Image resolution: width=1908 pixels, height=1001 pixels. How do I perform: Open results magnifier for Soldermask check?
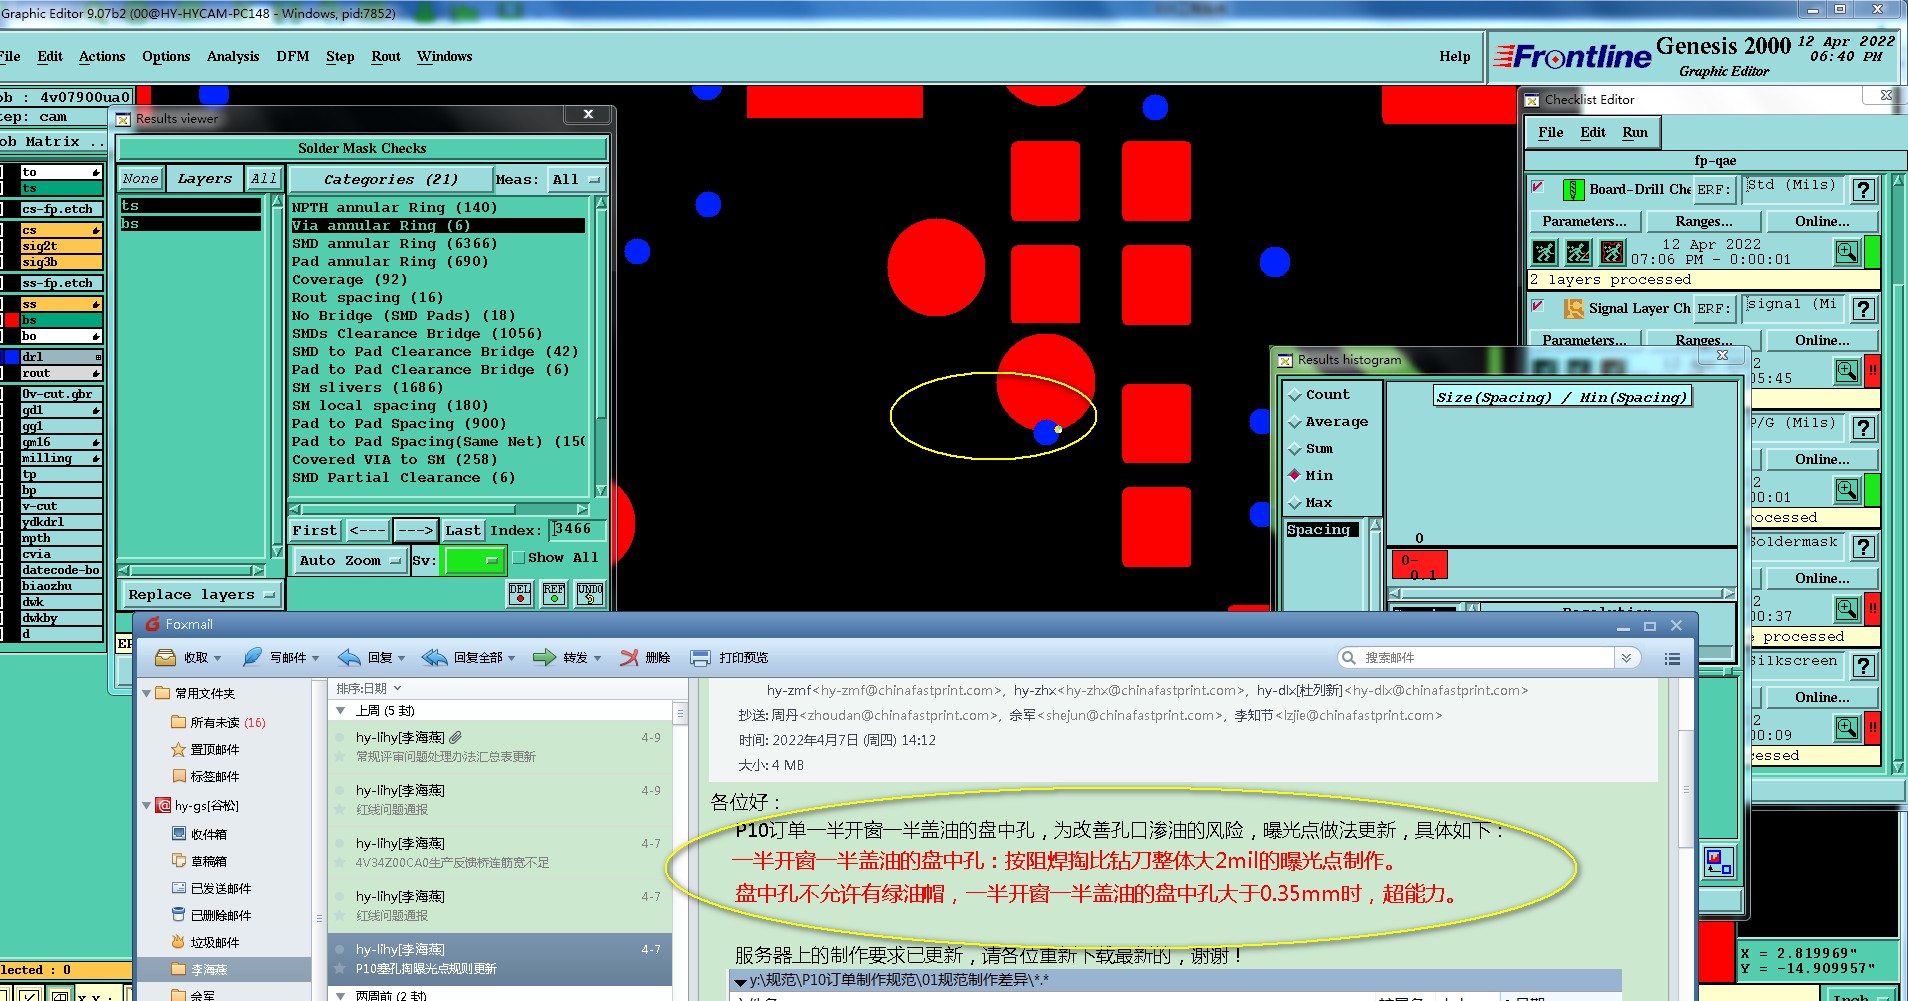pos(1847,609)
